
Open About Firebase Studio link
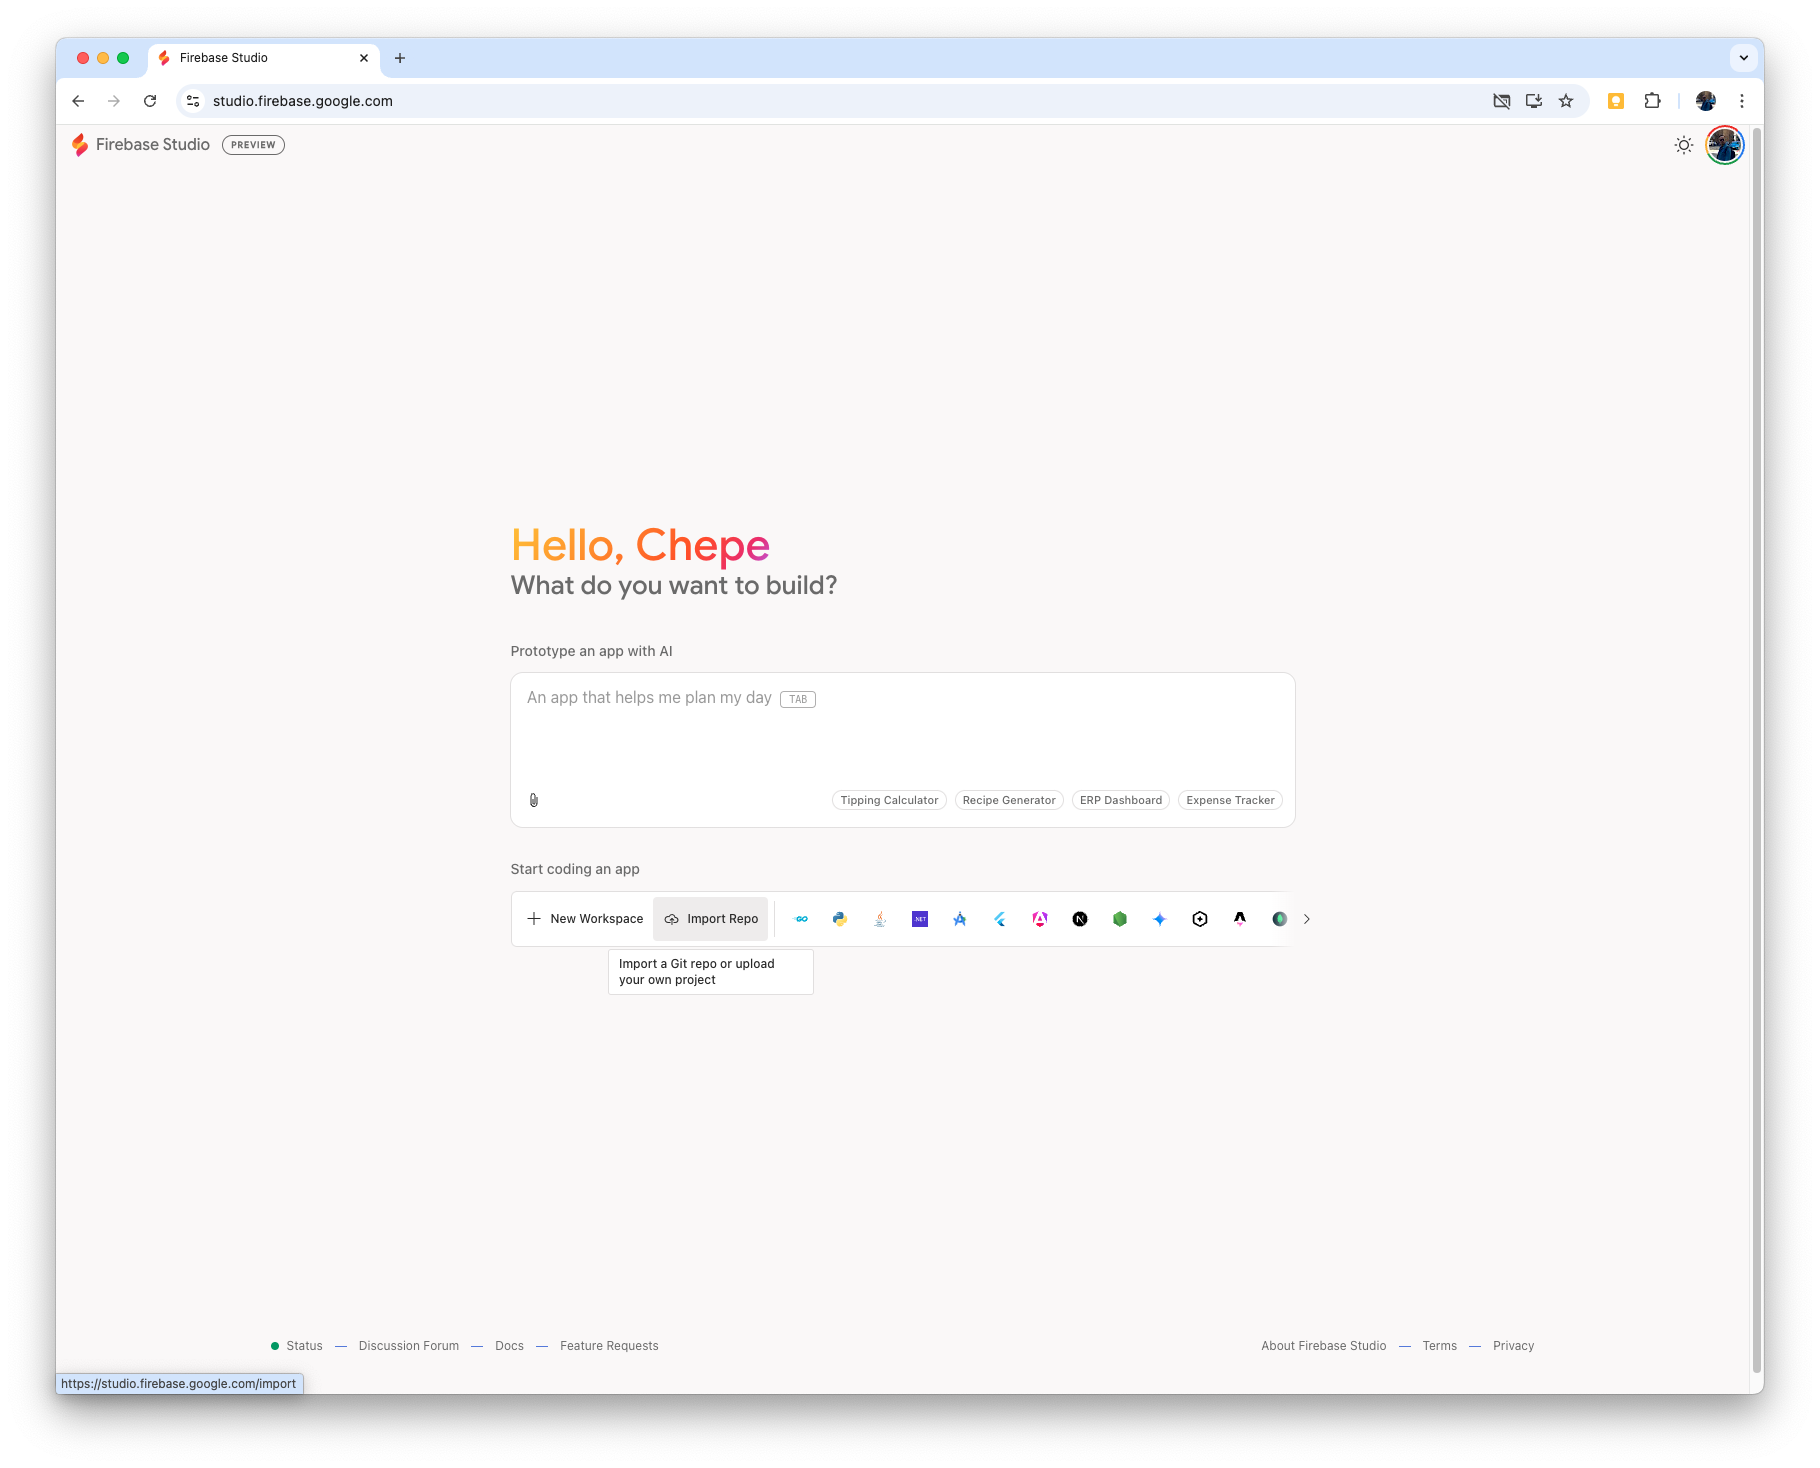click(1324, 1346)
